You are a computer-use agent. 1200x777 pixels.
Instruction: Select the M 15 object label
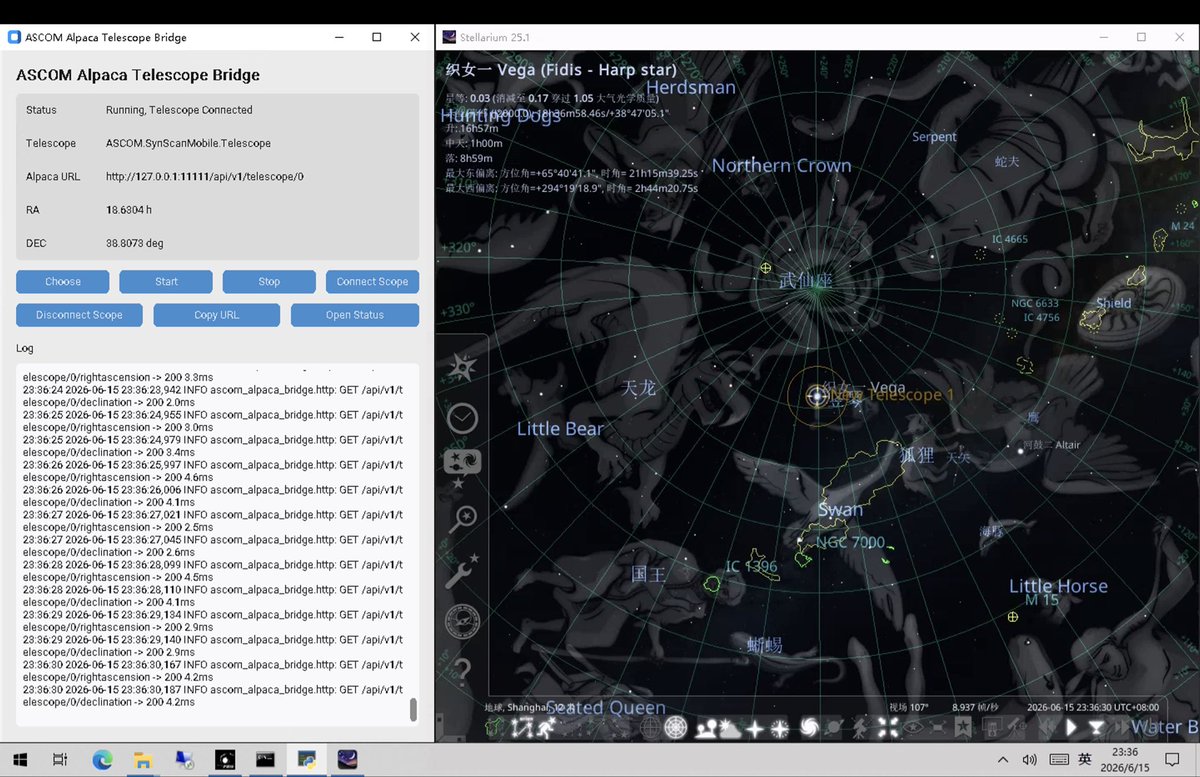coord(1042,600)
